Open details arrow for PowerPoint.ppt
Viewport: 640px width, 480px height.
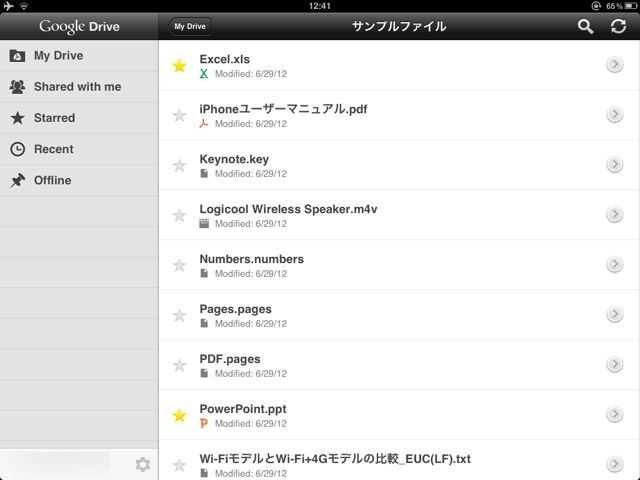(x=614, y=414)
